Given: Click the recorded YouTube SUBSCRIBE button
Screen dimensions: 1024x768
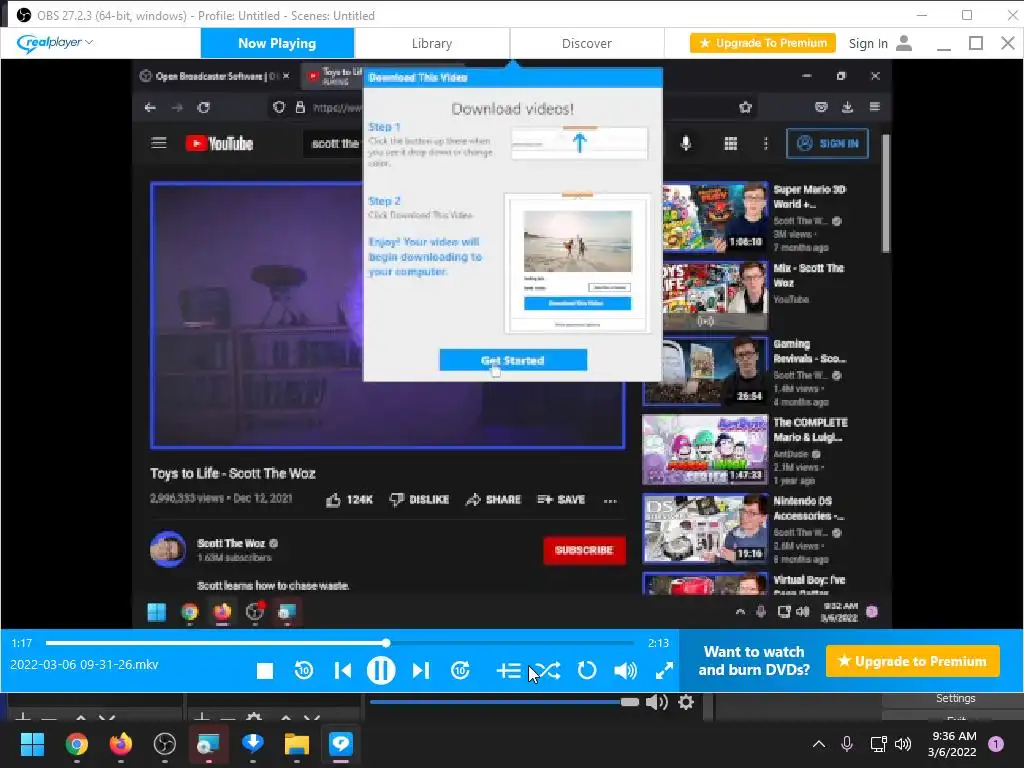Looking at the screenshot, I should [584, 550].
